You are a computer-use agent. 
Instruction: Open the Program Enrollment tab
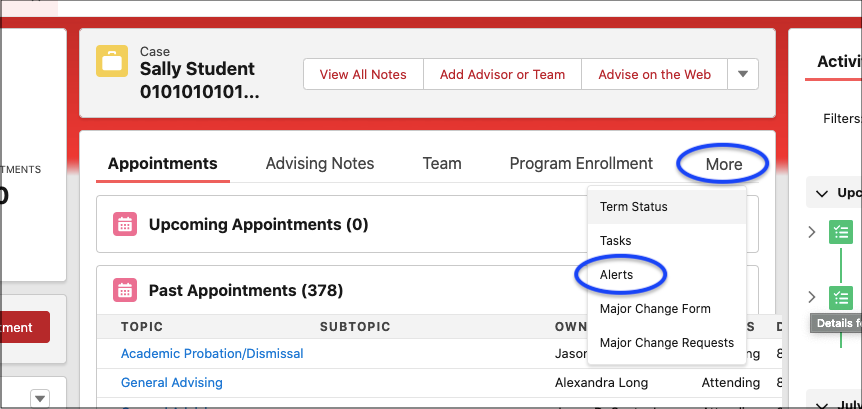(x=581, y=163)
